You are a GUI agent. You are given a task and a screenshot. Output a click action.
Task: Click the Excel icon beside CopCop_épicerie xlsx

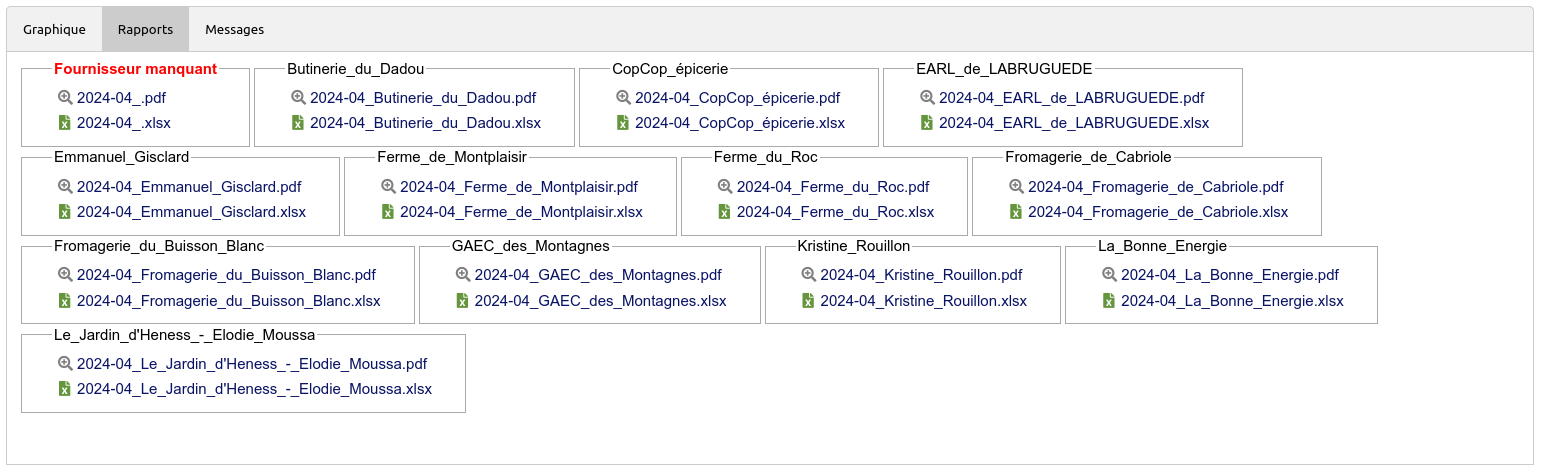point(623,123)
